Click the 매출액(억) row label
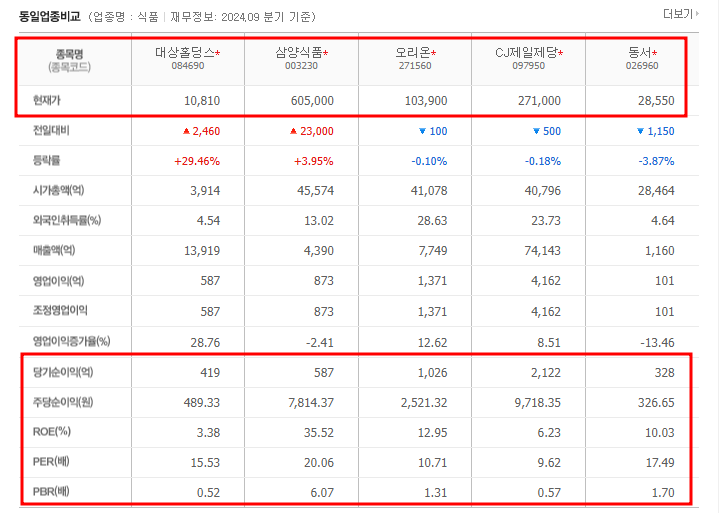The height and width of the screenshot is (513, 719). click(x=54, y=250)
